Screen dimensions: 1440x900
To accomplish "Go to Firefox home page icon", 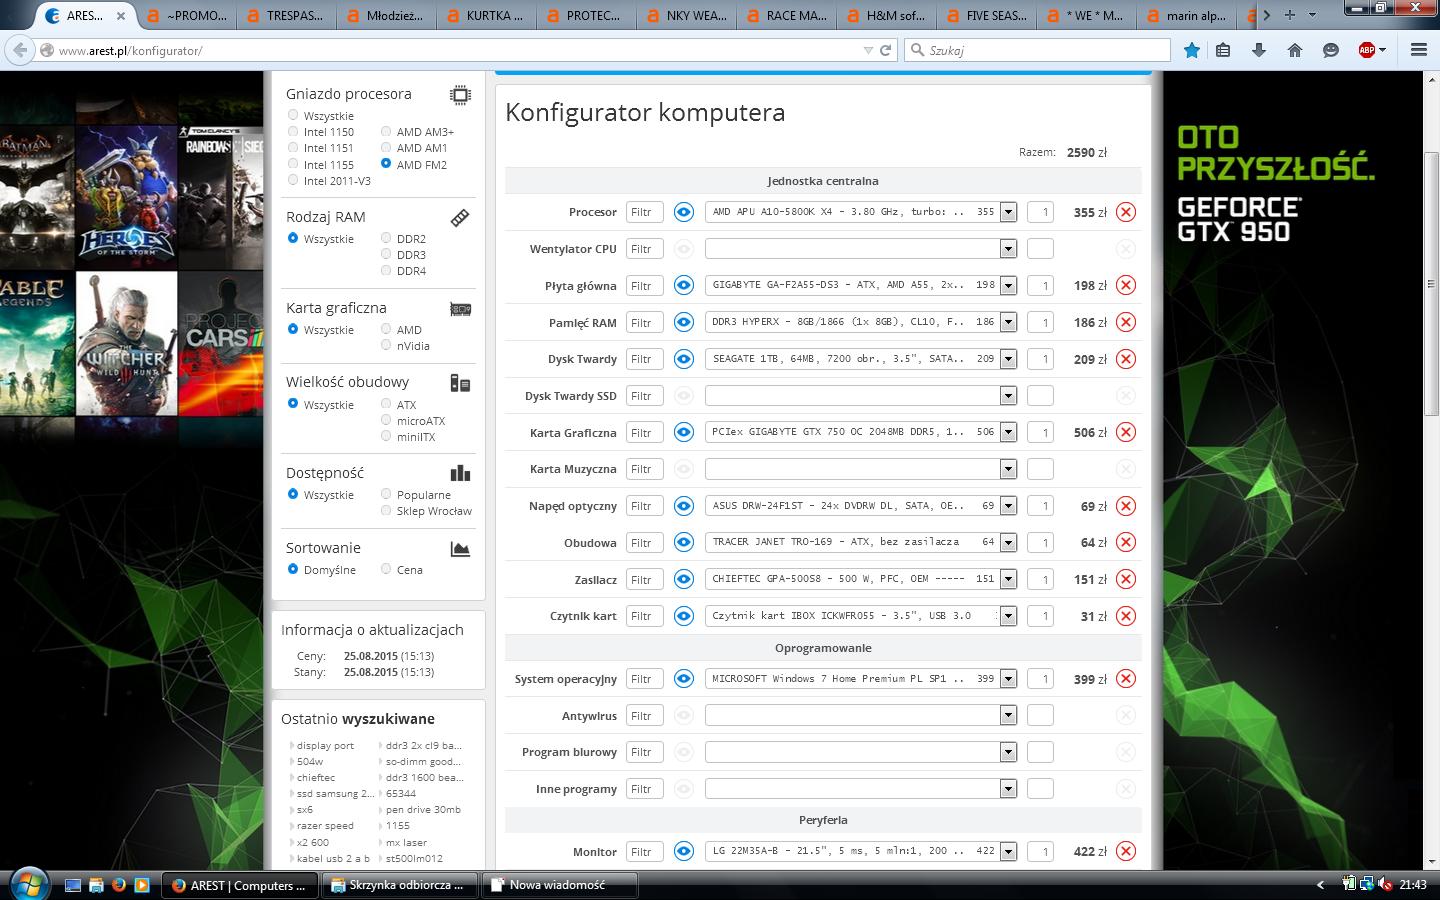I will (x=1295, y=50).
